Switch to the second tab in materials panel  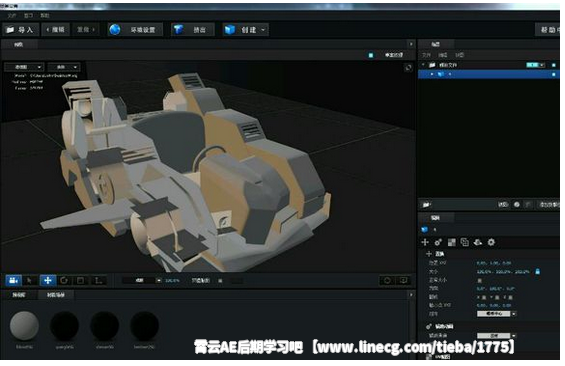(x=55, y=295)
